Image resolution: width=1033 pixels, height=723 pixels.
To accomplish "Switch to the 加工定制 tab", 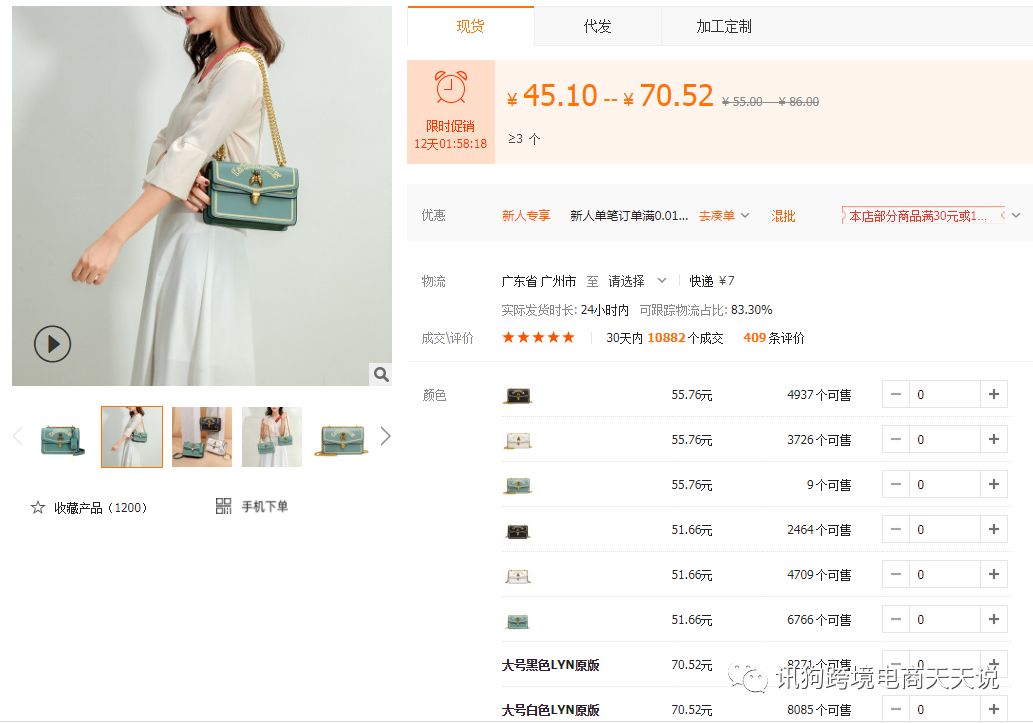I will coord(724,26).
